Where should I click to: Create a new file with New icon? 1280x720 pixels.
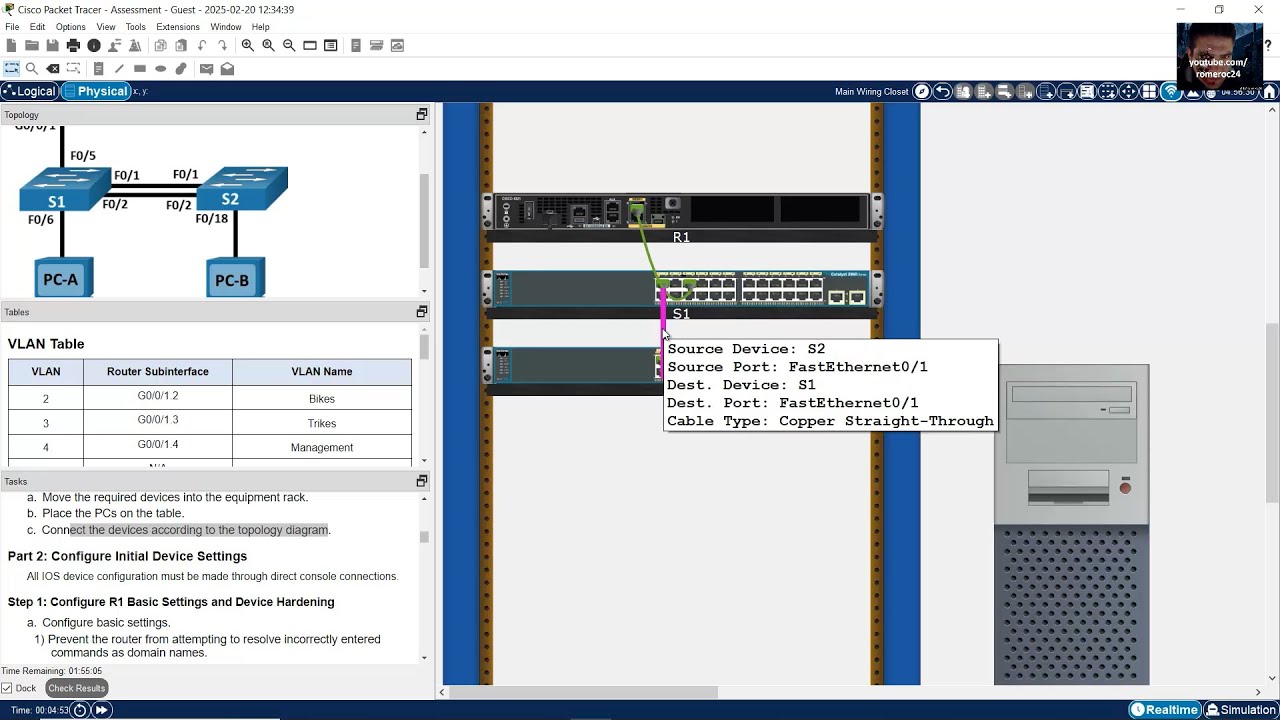click(11, 45)
